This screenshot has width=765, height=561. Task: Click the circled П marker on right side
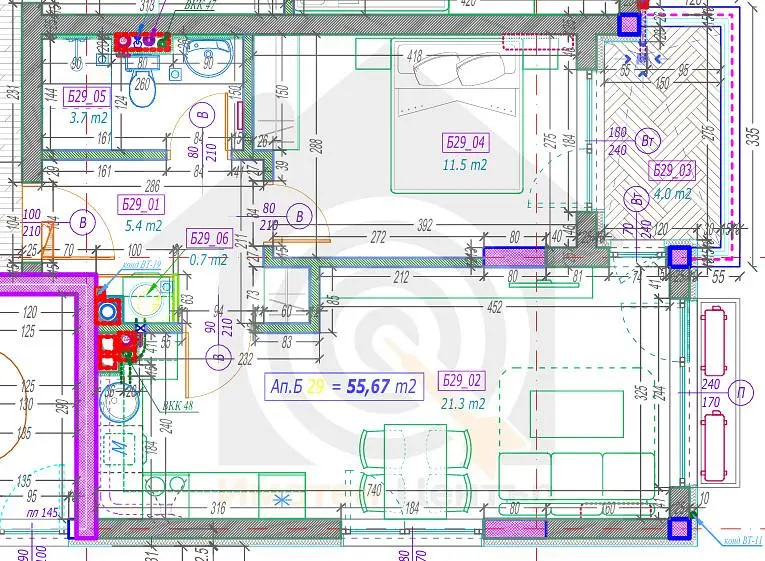tap(742, 391)
